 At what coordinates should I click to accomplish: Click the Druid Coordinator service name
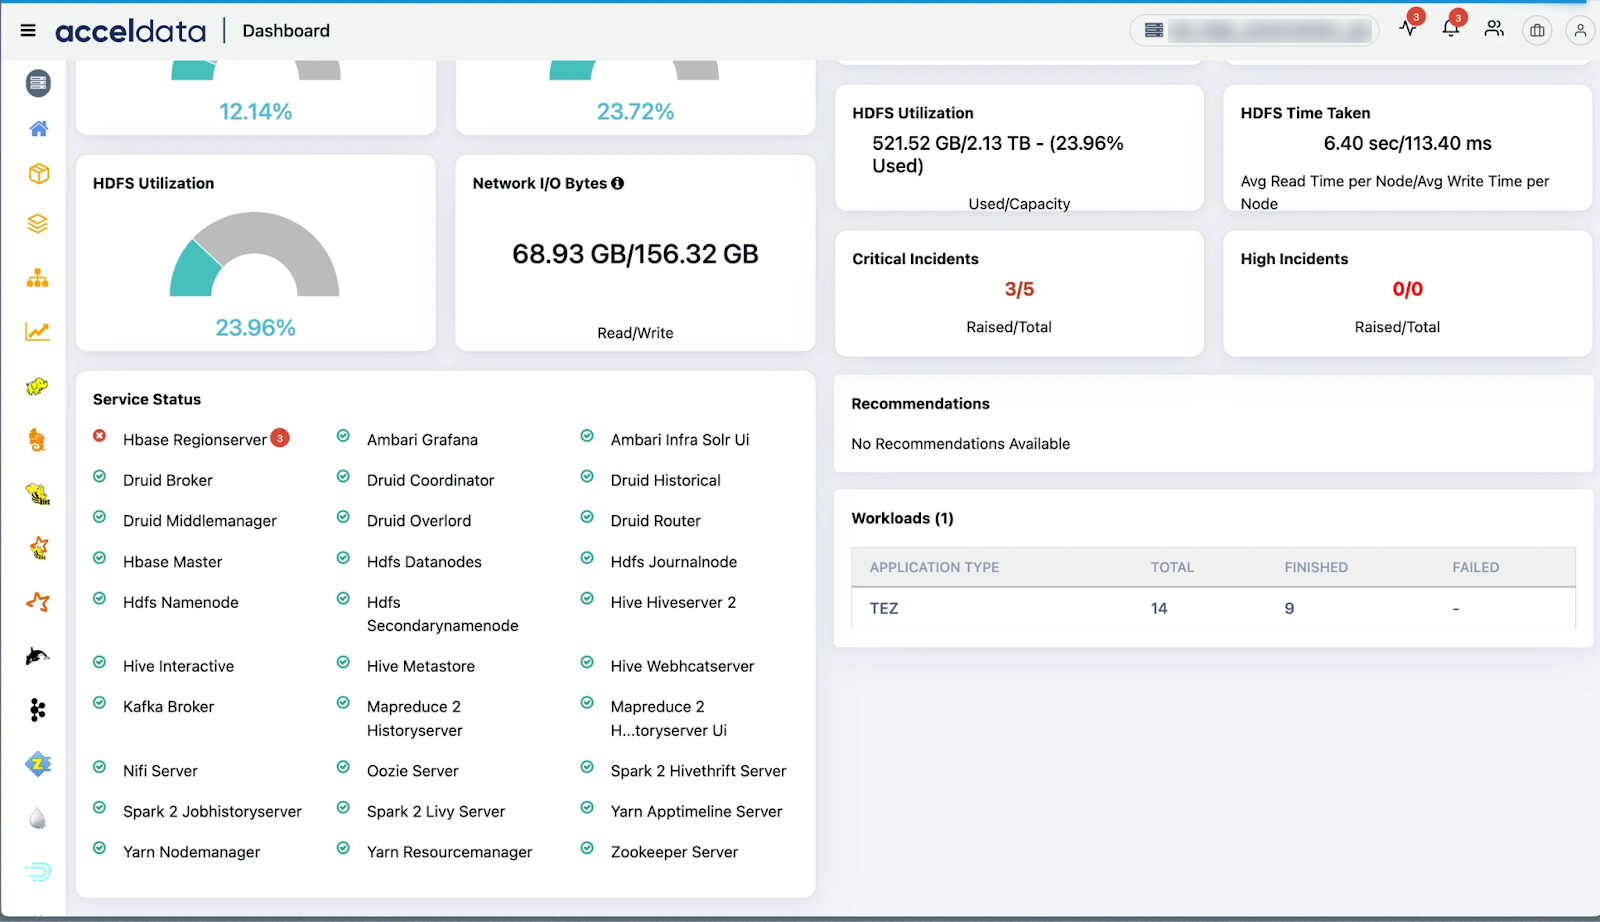tap(431, 480)
